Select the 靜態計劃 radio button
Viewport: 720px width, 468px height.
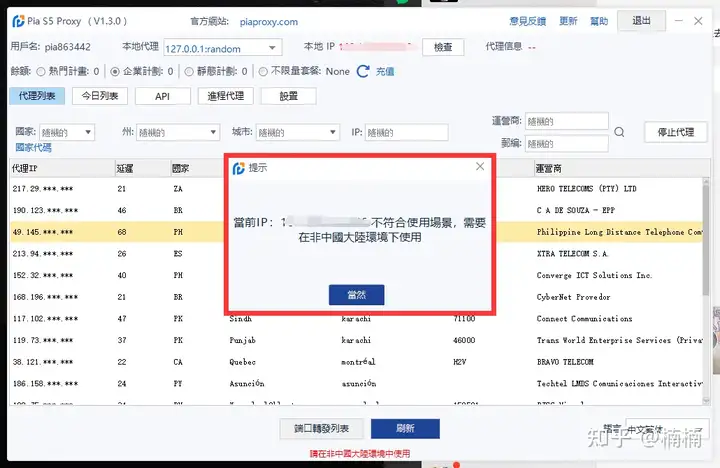click(189, 72)
